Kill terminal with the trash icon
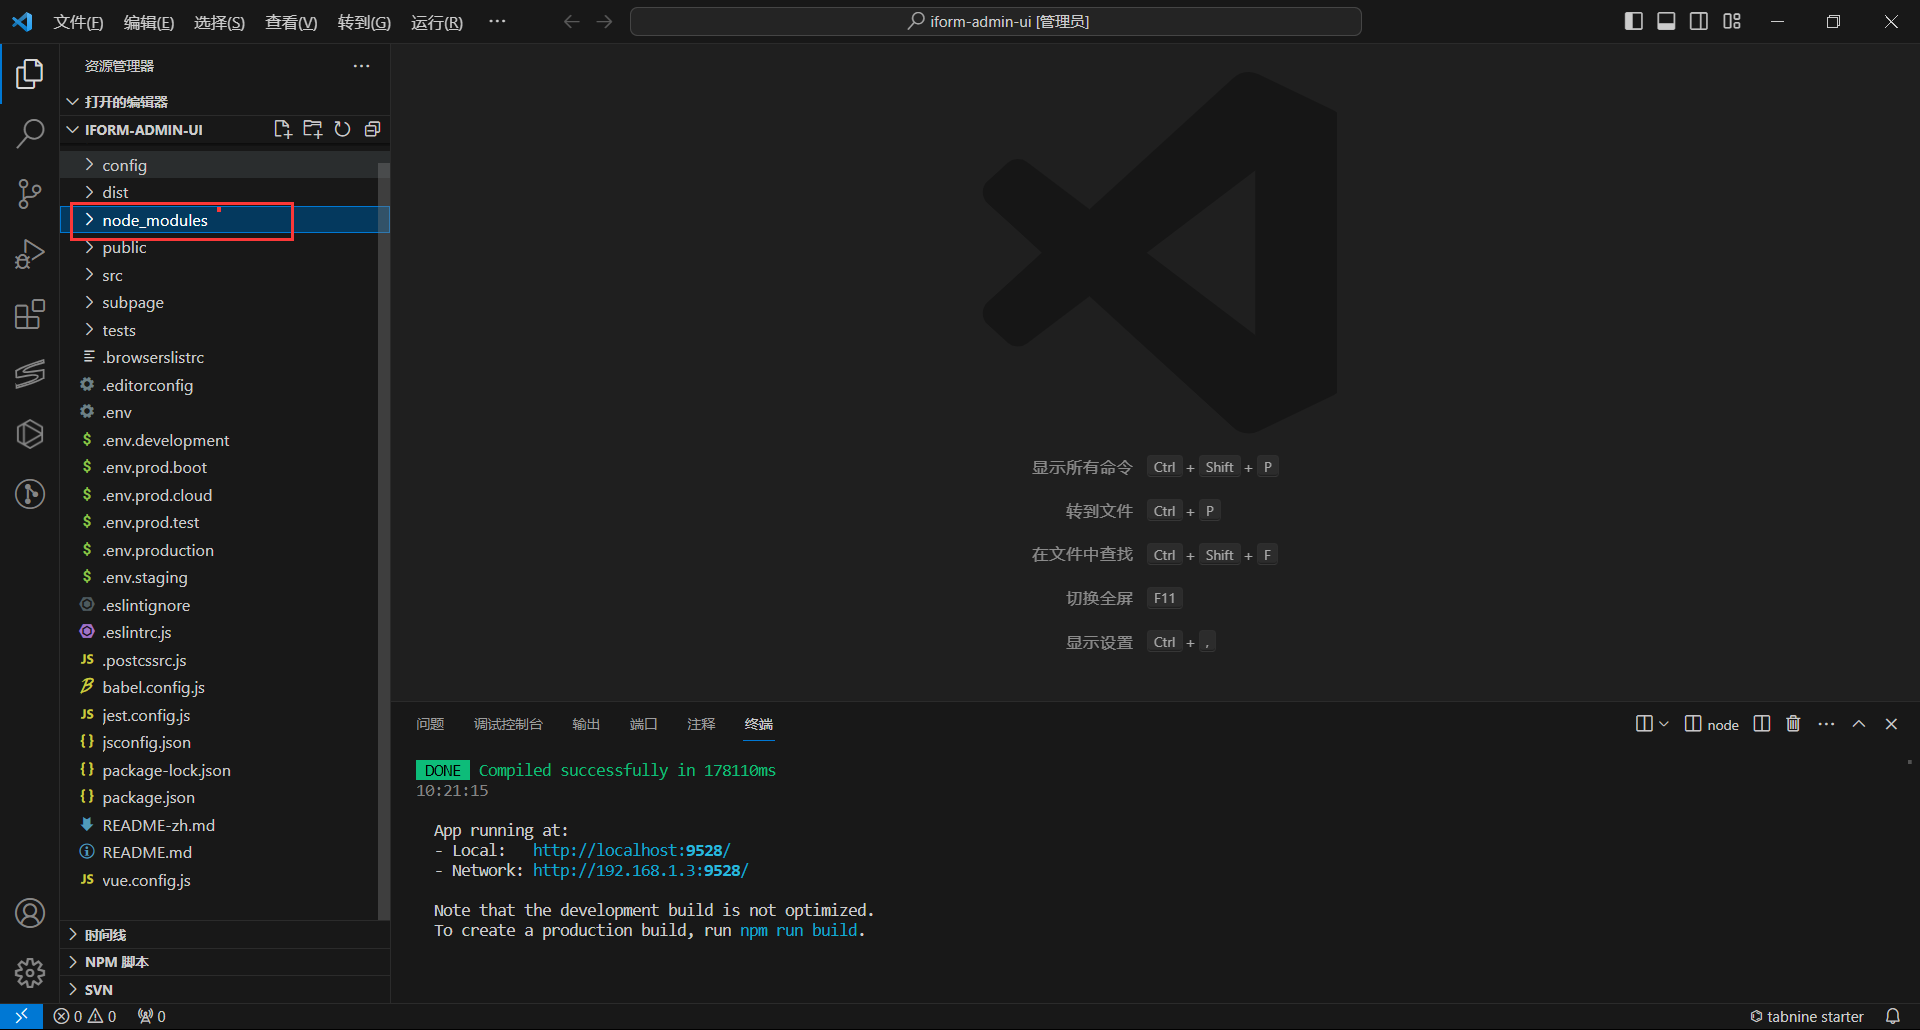Viewport: 1920px width, 1030px height. point(1793,724)
